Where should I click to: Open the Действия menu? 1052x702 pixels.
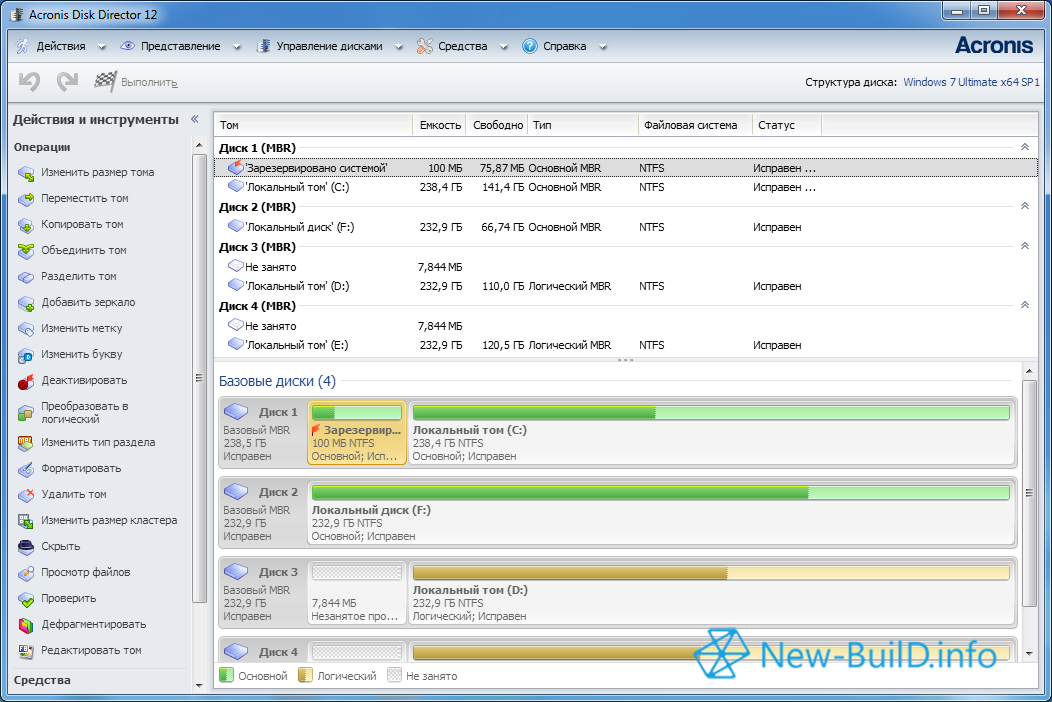tap(60, 46)
